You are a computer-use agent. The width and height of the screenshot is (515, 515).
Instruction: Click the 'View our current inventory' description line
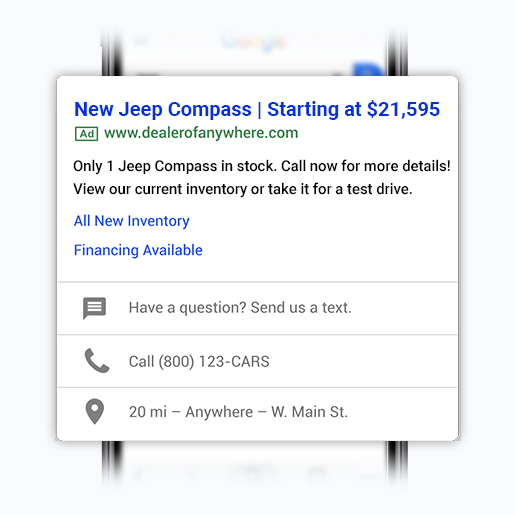pos(243,189)
